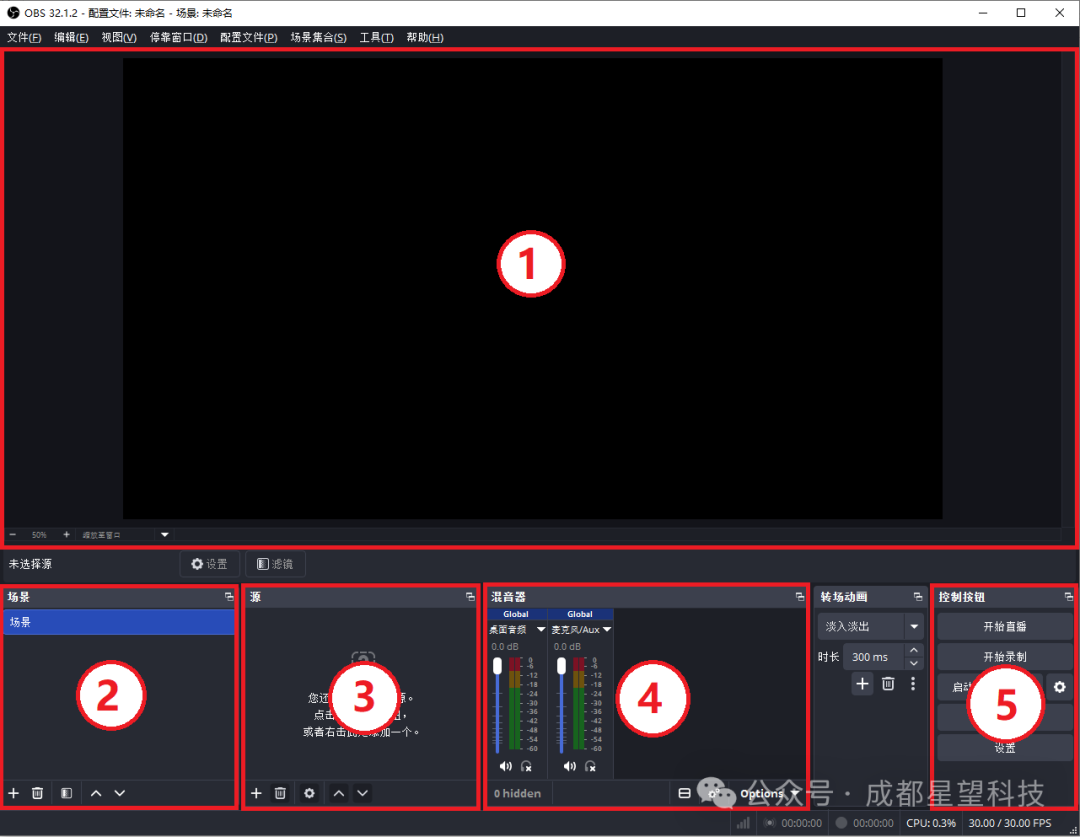Click the 未选择源 label

pyautogui.click(x=30, y=564)
